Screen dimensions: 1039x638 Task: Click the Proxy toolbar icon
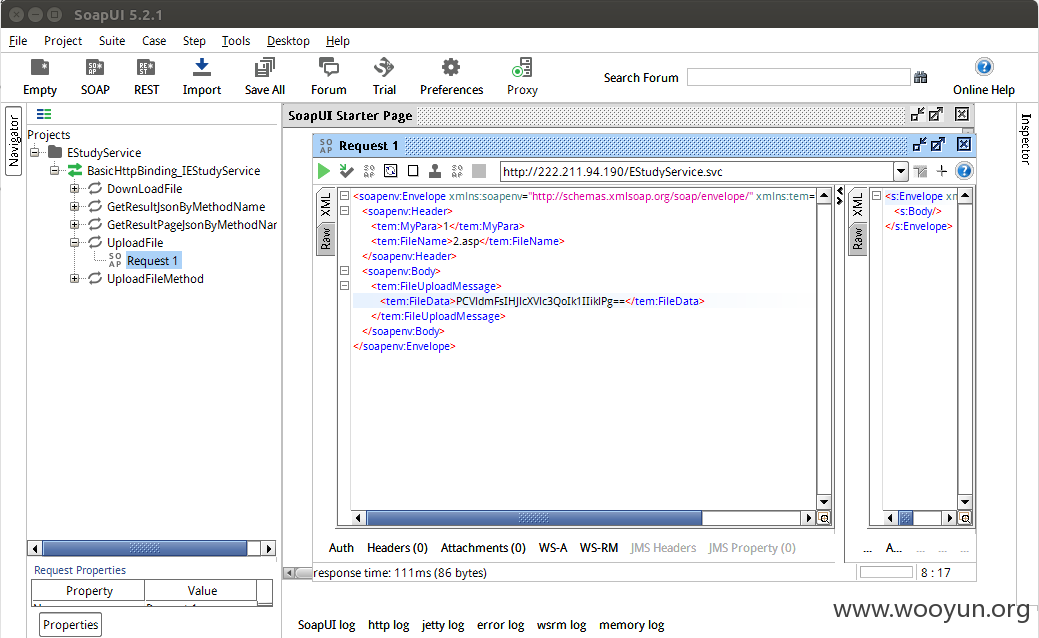tap(522, 77)
